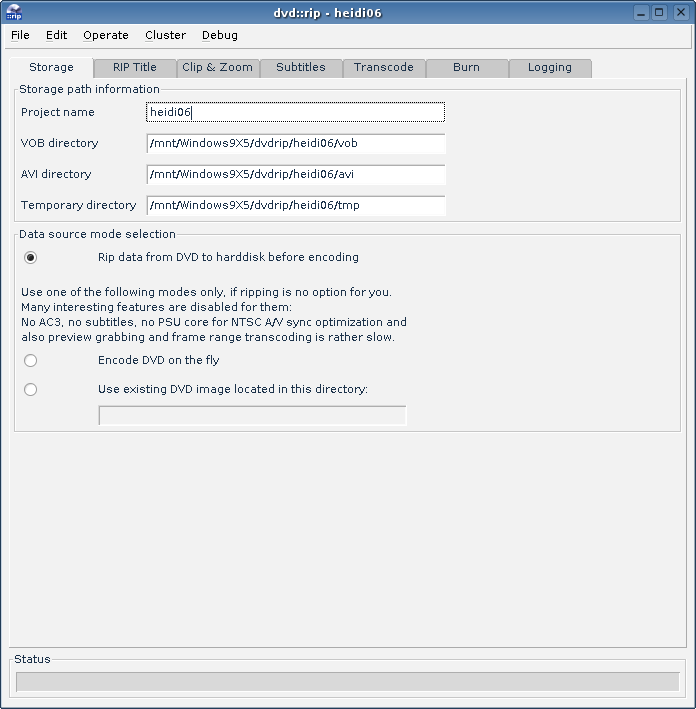Click the 'VOB directory' label

pos(59,143)
